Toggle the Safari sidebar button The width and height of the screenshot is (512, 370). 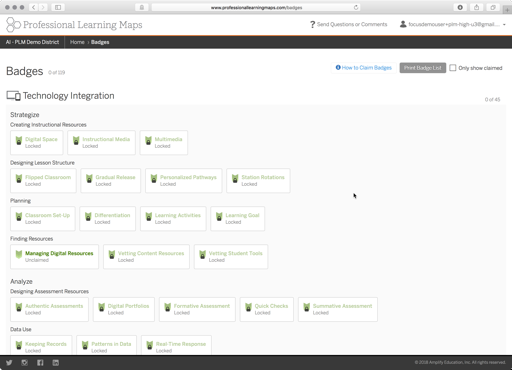[x=58, y=7]
